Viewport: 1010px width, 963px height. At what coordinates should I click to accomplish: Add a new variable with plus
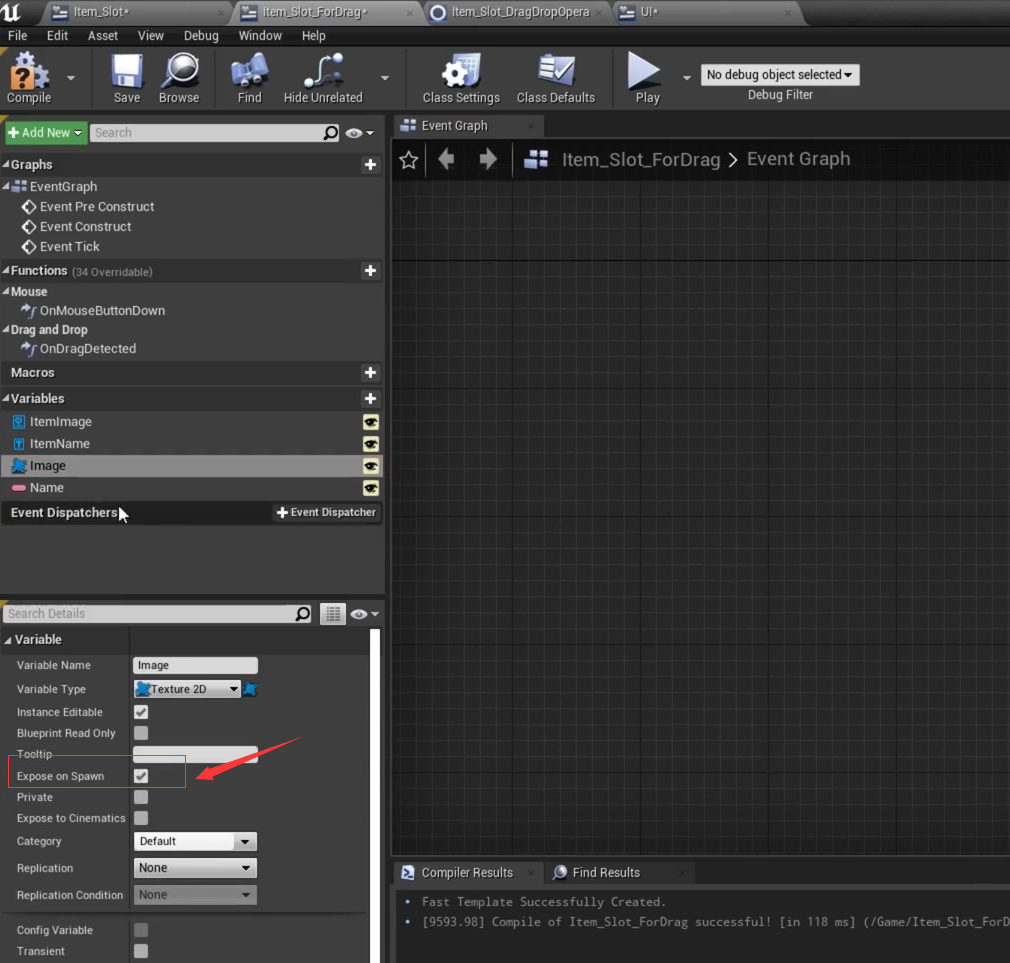click(370, 399)
